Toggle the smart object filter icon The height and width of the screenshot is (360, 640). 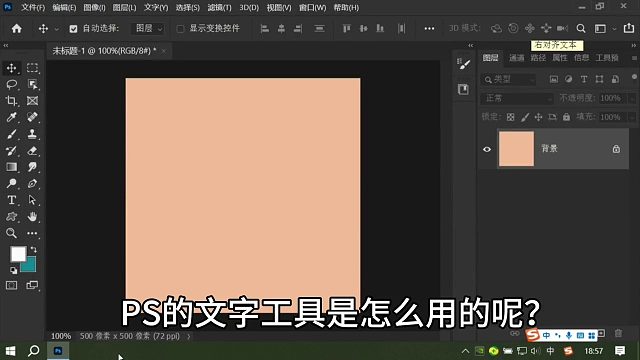tap(615, 79)
